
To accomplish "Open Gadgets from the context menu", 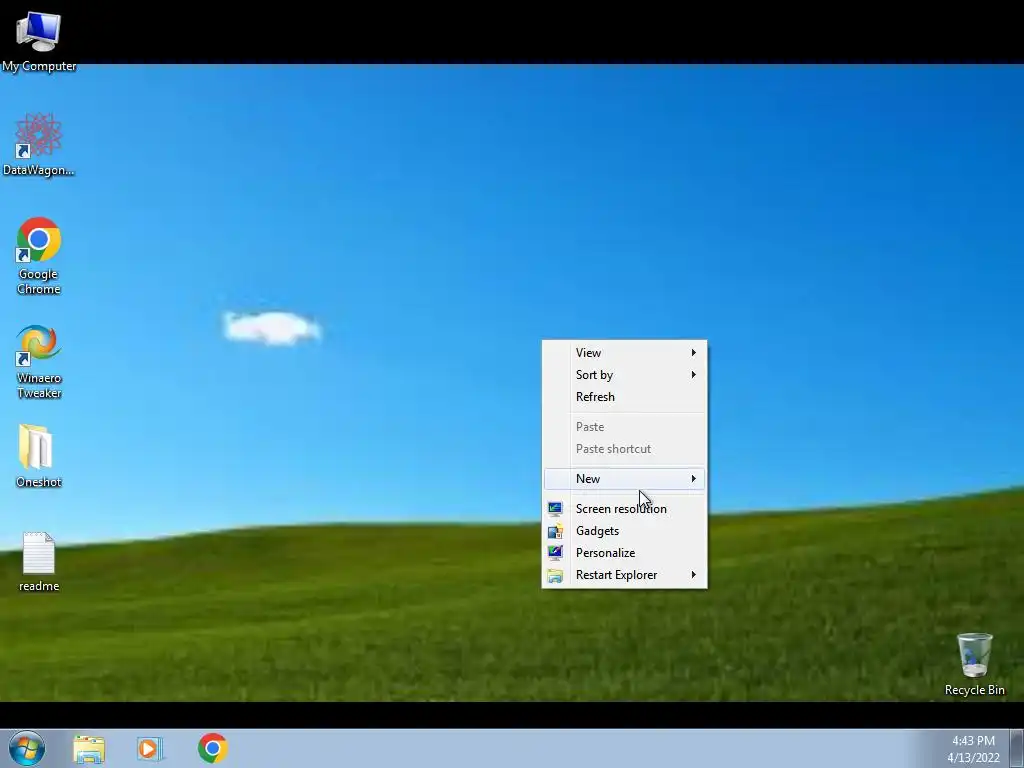I will point(624,531).
